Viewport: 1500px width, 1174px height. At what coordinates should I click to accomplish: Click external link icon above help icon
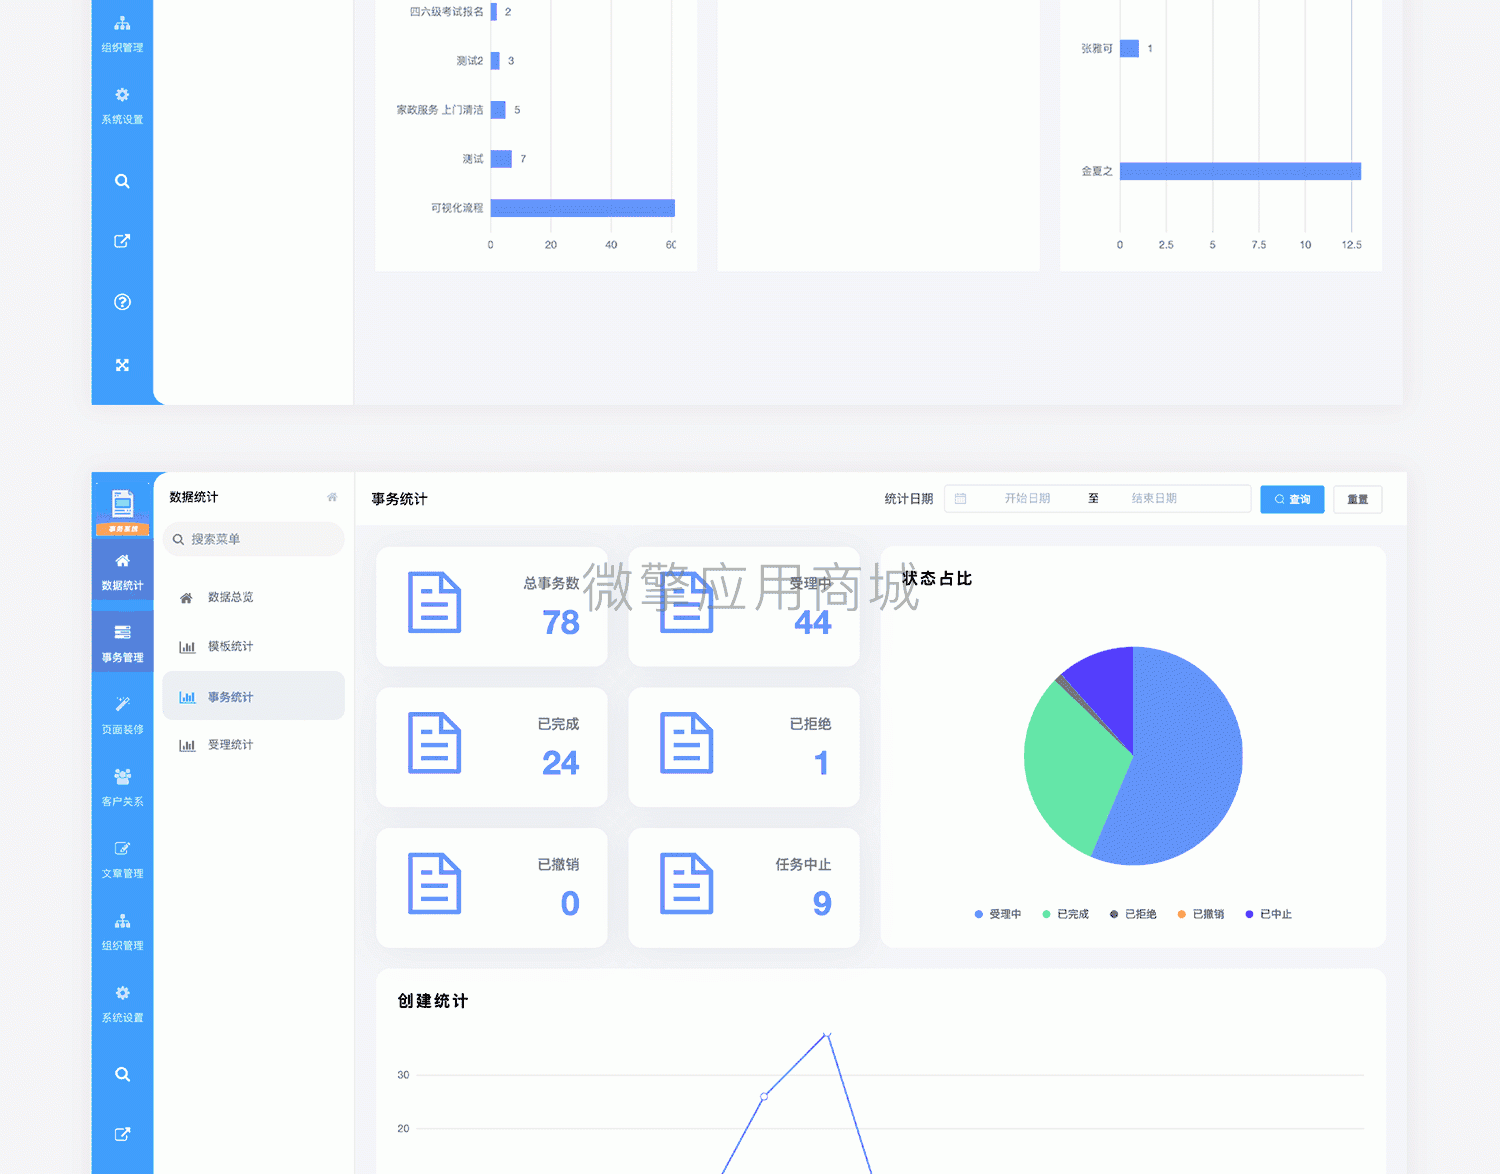click(122, 241)
